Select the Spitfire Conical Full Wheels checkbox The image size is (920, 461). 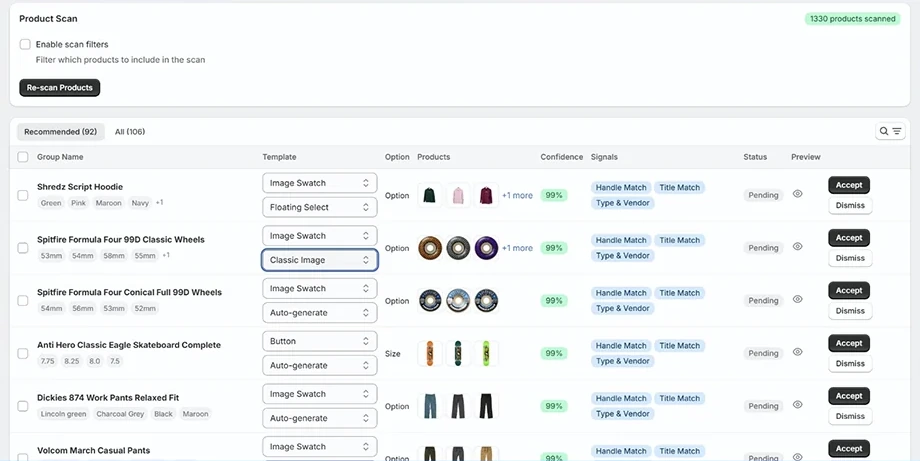[x=23, y=301]
